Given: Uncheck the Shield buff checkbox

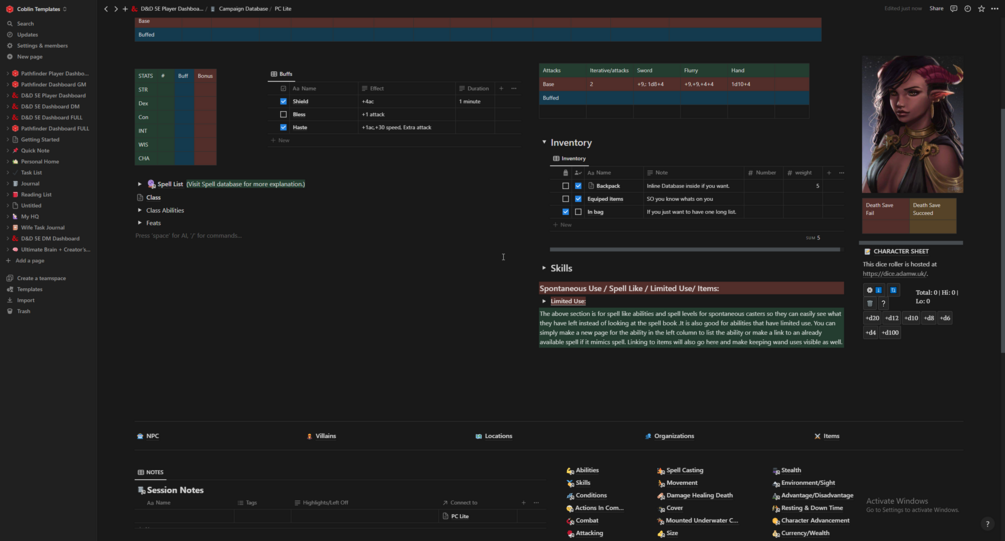Looking at the screenshot, I should coord(283,101).
